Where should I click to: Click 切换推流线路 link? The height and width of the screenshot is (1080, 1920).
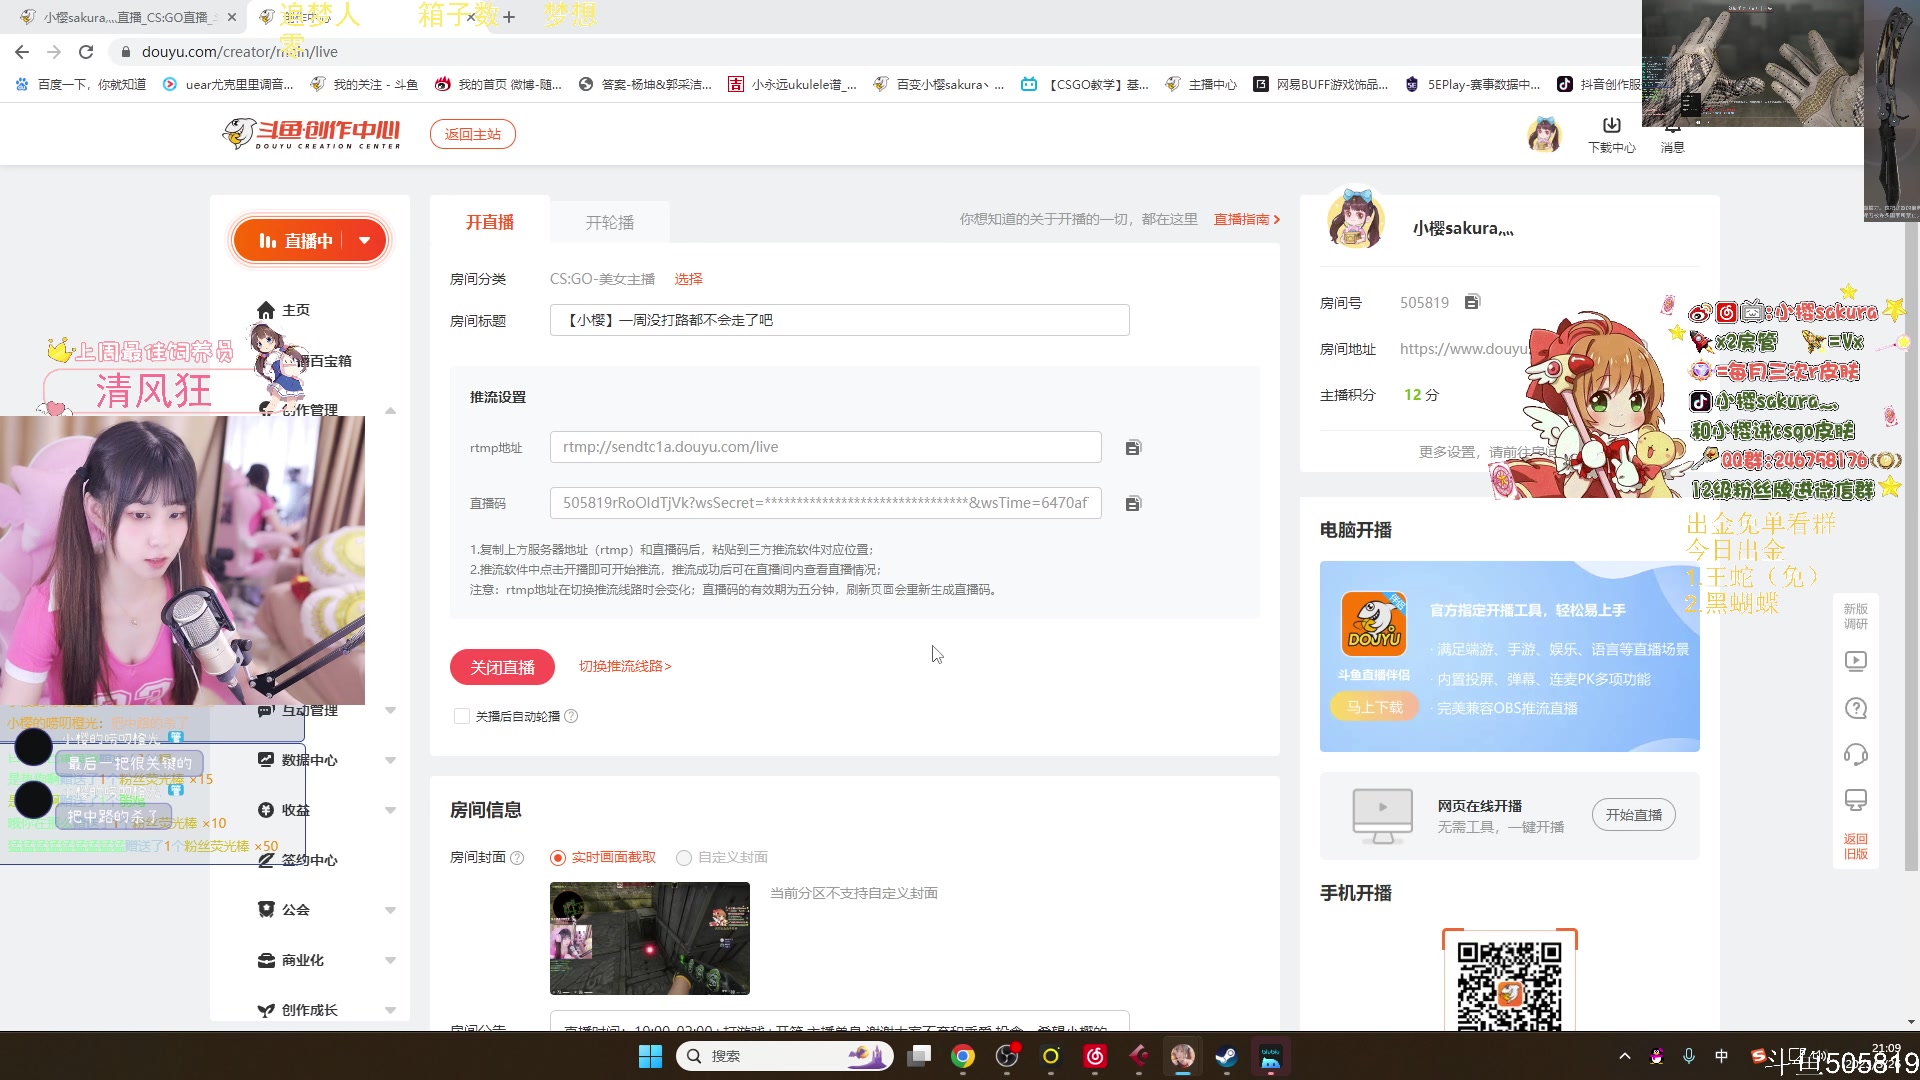[x=625, y=666]
